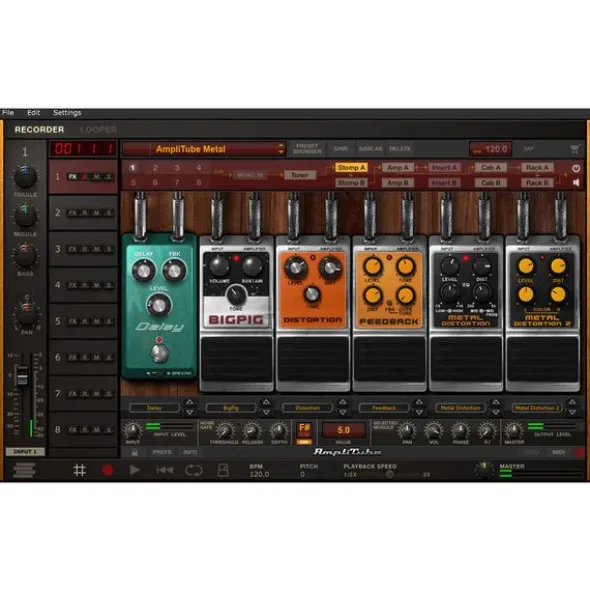This screenshot has height=591, width=590.
Task: Click the SAVE AS button
Action: [370, 149]
